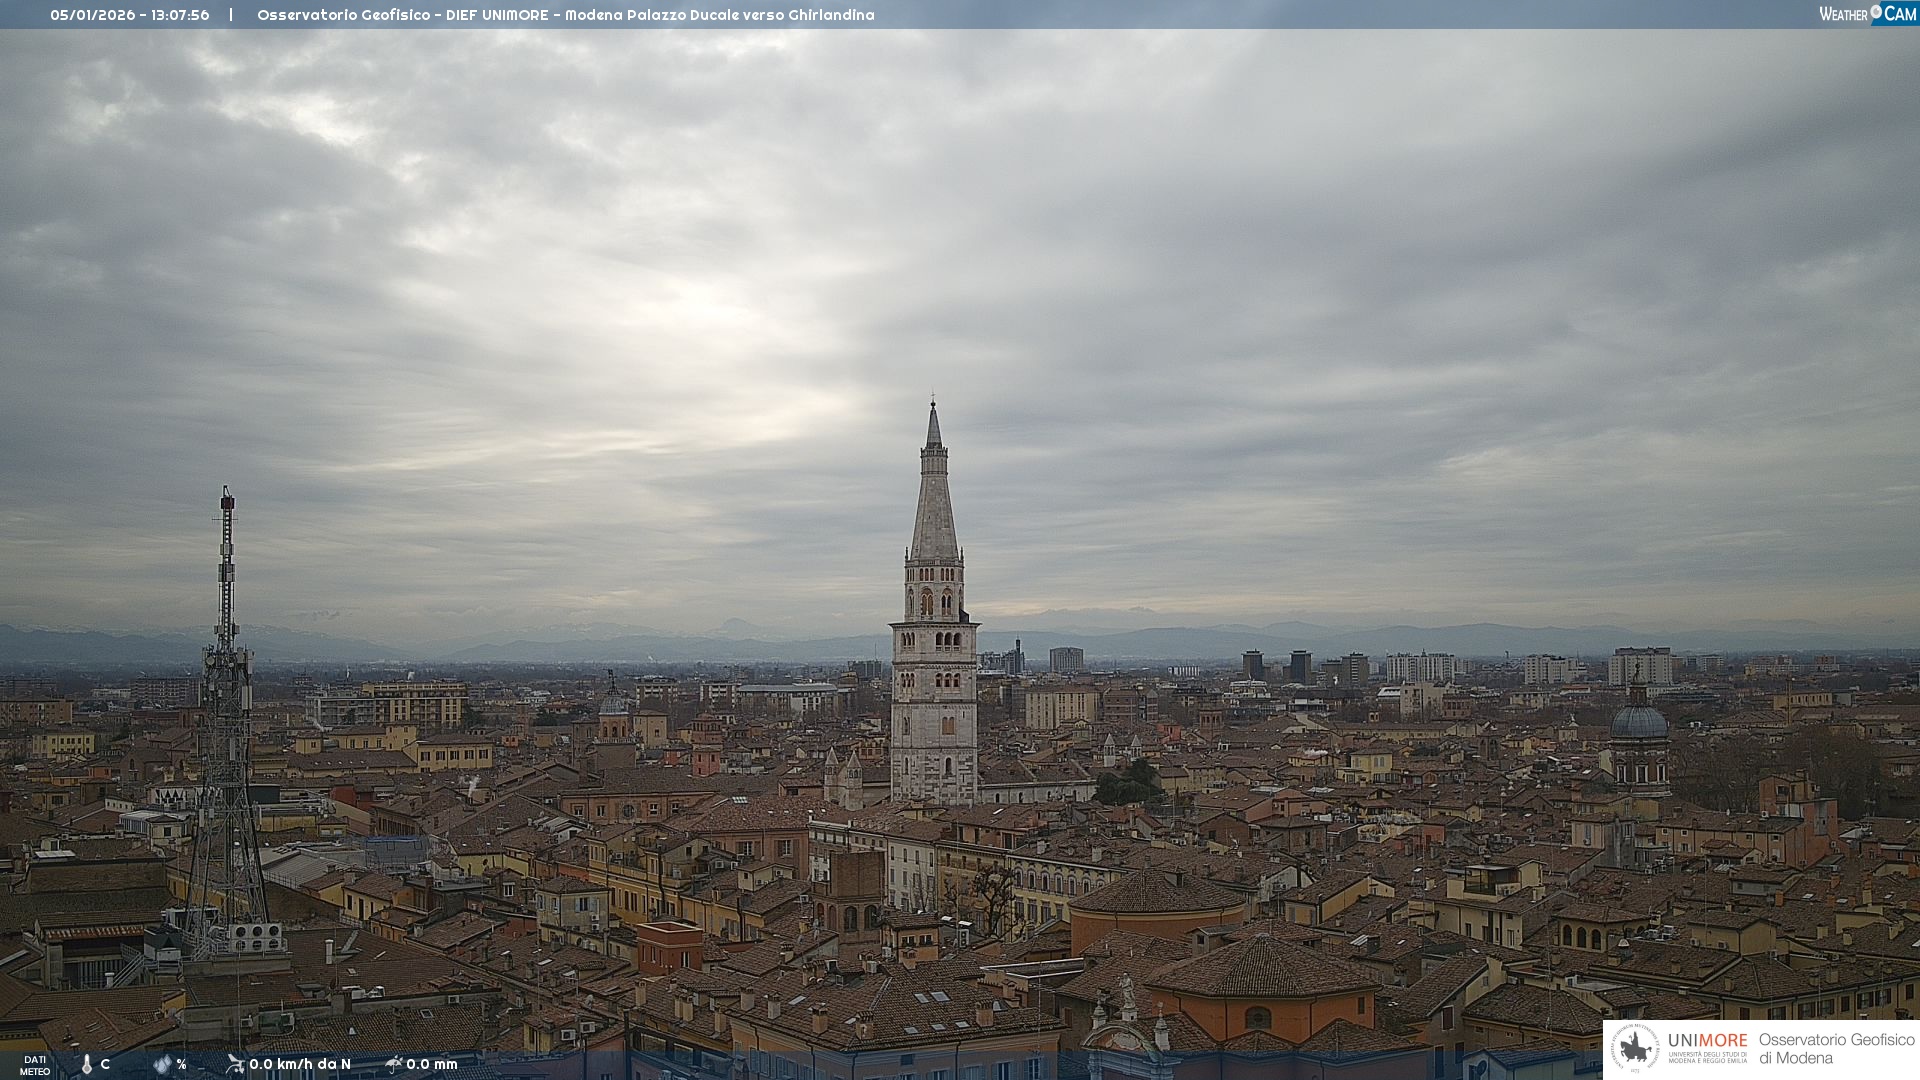Click the 05/01/2026 13:07:56 timestamp
The height and width of the screenshot is (1080, 1920).
click(130, 15)
